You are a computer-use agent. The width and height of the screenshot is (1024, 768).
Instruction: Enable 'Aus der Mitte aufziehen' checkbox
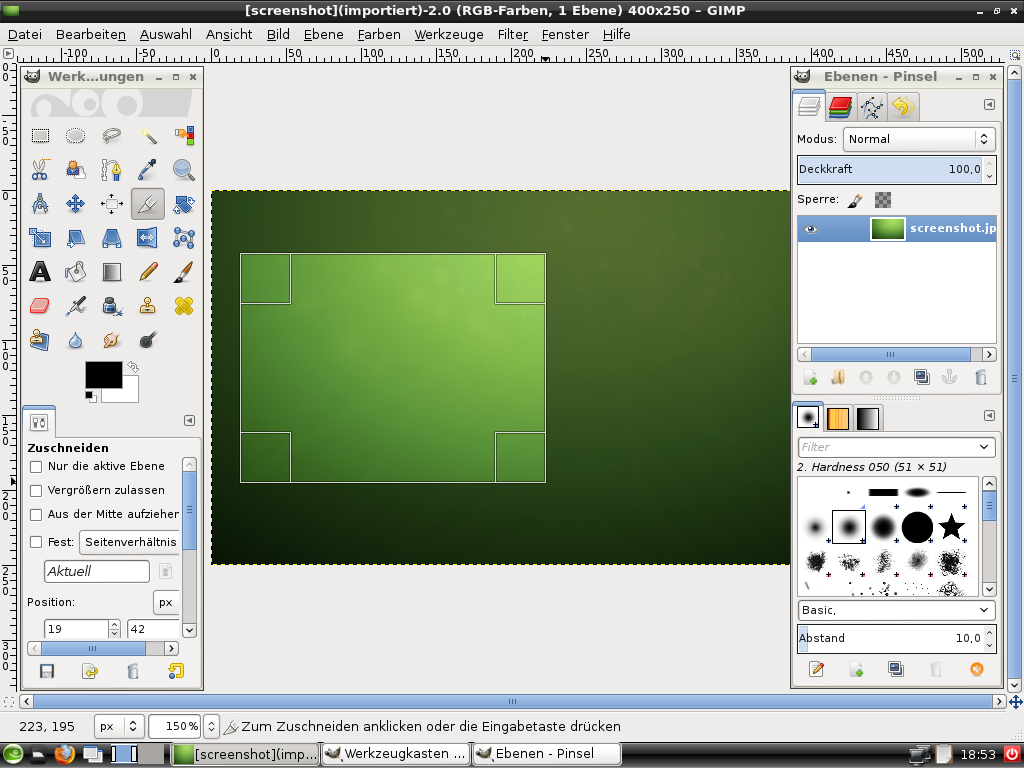[36, 515]
